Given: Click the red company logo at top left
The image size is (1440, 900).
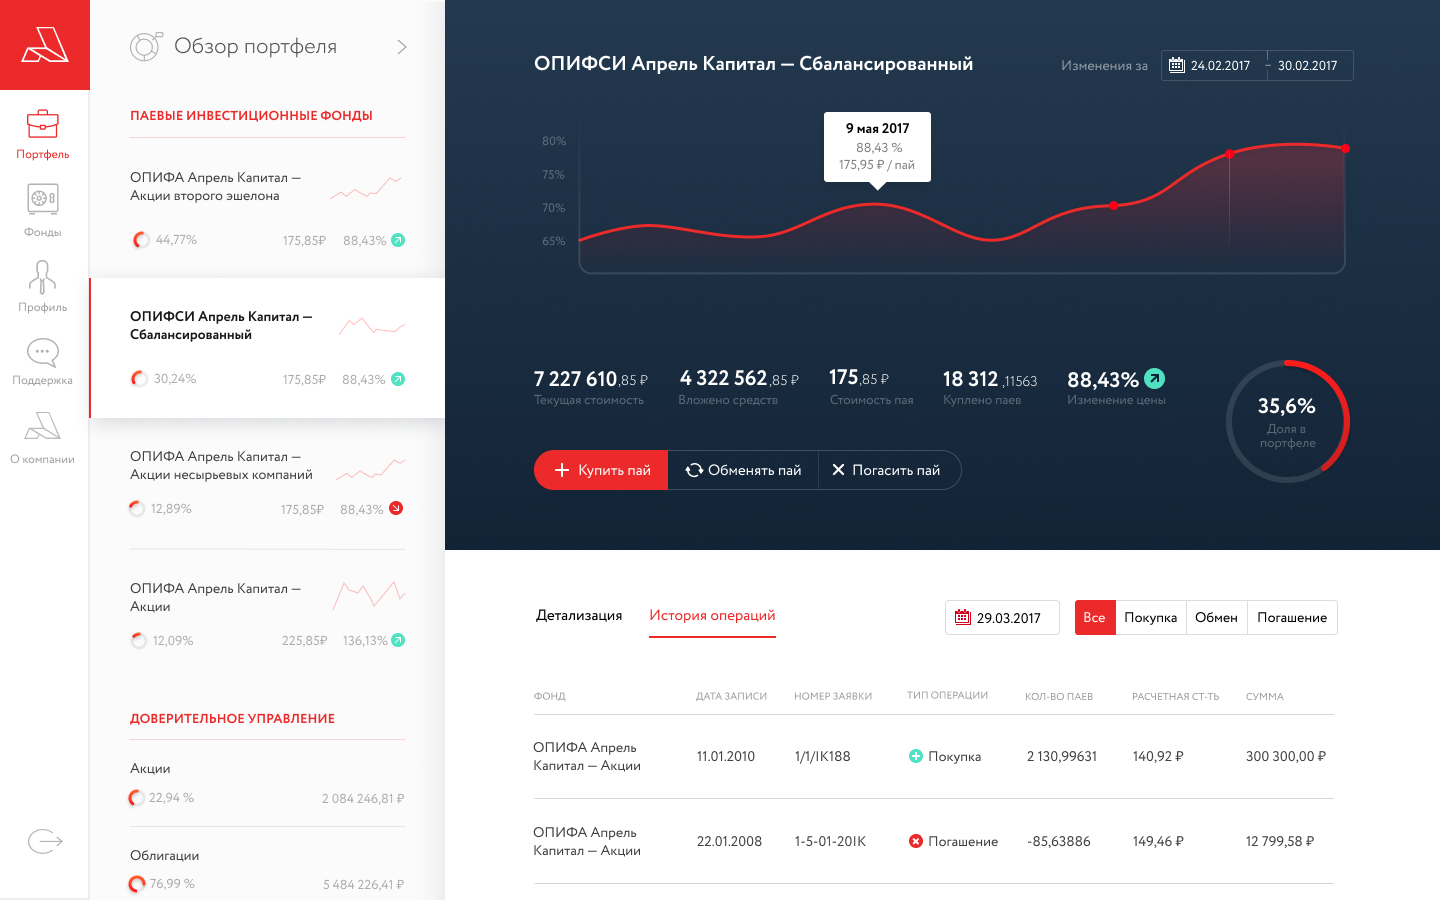Looking at the screenshot, I should click(x=45, y=45).
